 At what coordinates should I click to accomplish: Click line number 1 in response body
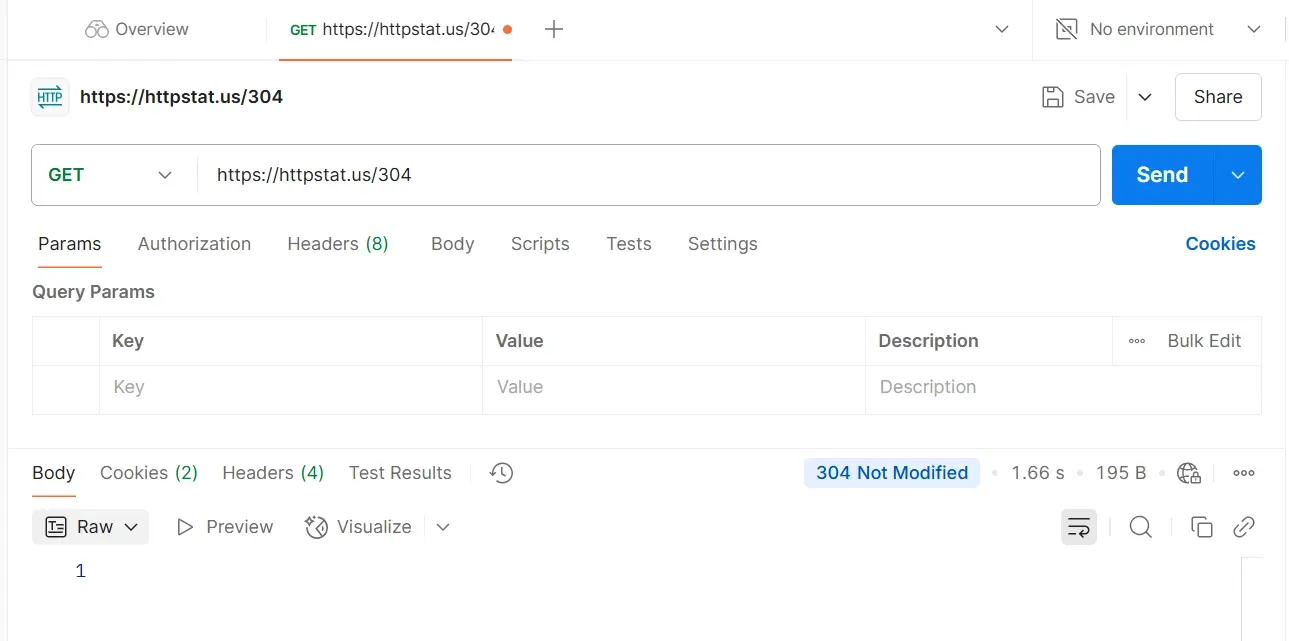[81, 571]
